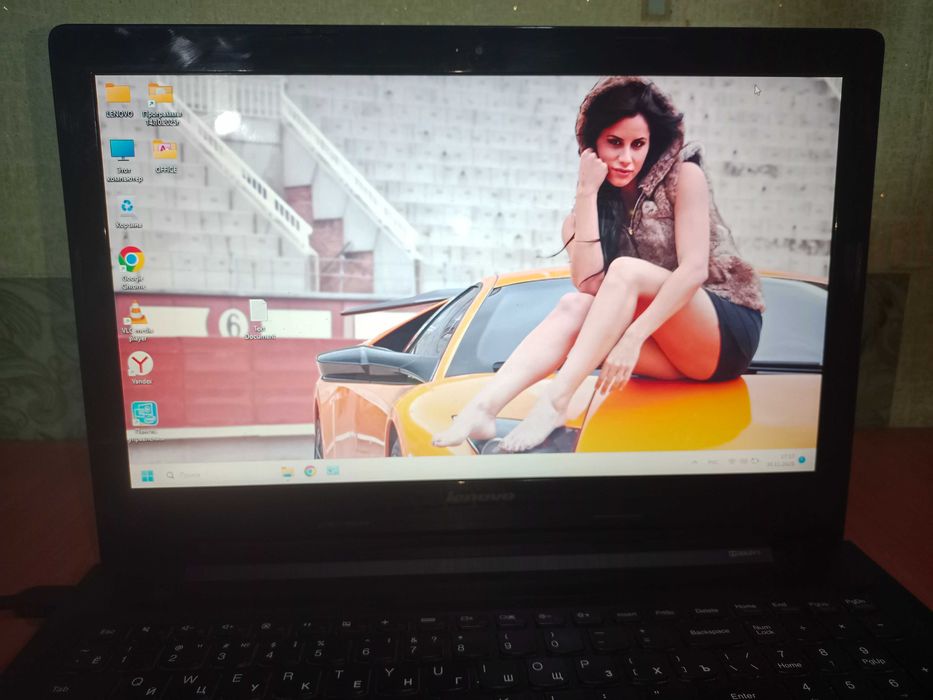Viewport: 933px width, 700px height.
Task: Open the Программы folder shortcut
Action: click(x=161, y=104)
